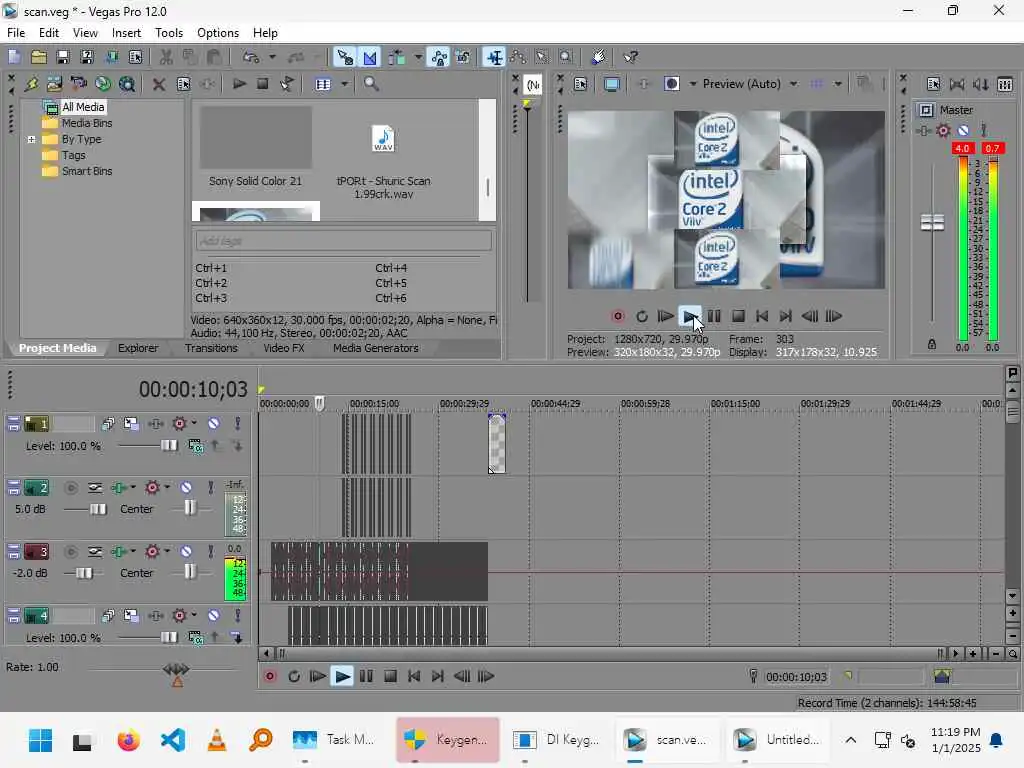Open the File menu
The image size is (1024, 768).
click(16, 33)
